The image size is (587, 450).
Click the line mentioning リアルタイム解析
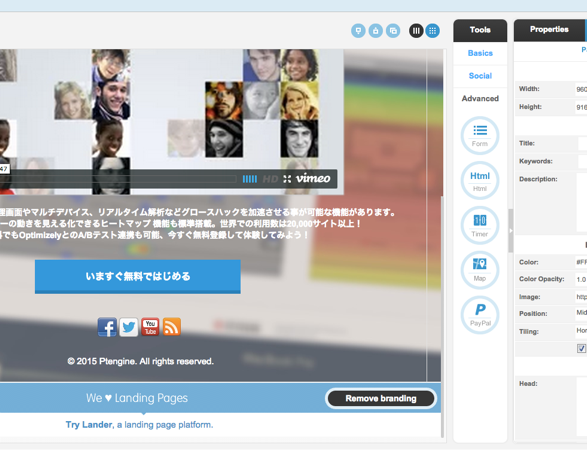coord(198,213)
